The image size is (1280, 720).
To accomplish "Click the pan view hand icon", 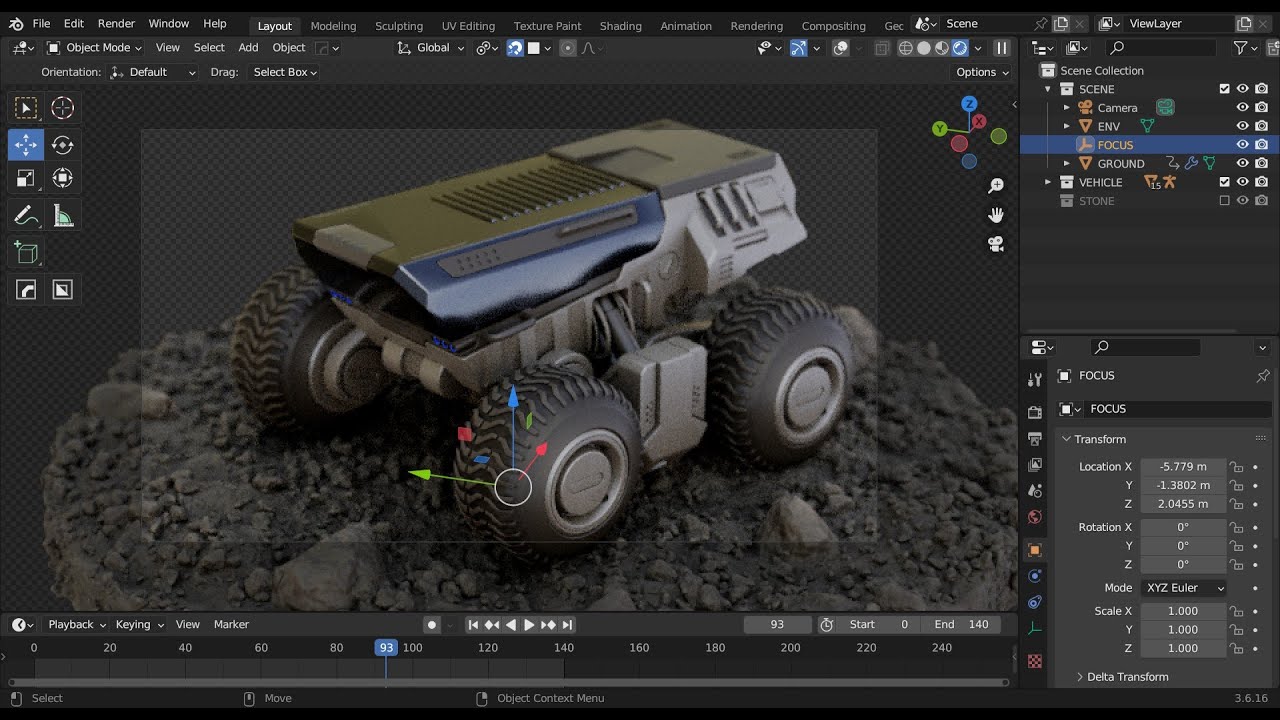I will (x=996, y=215).
